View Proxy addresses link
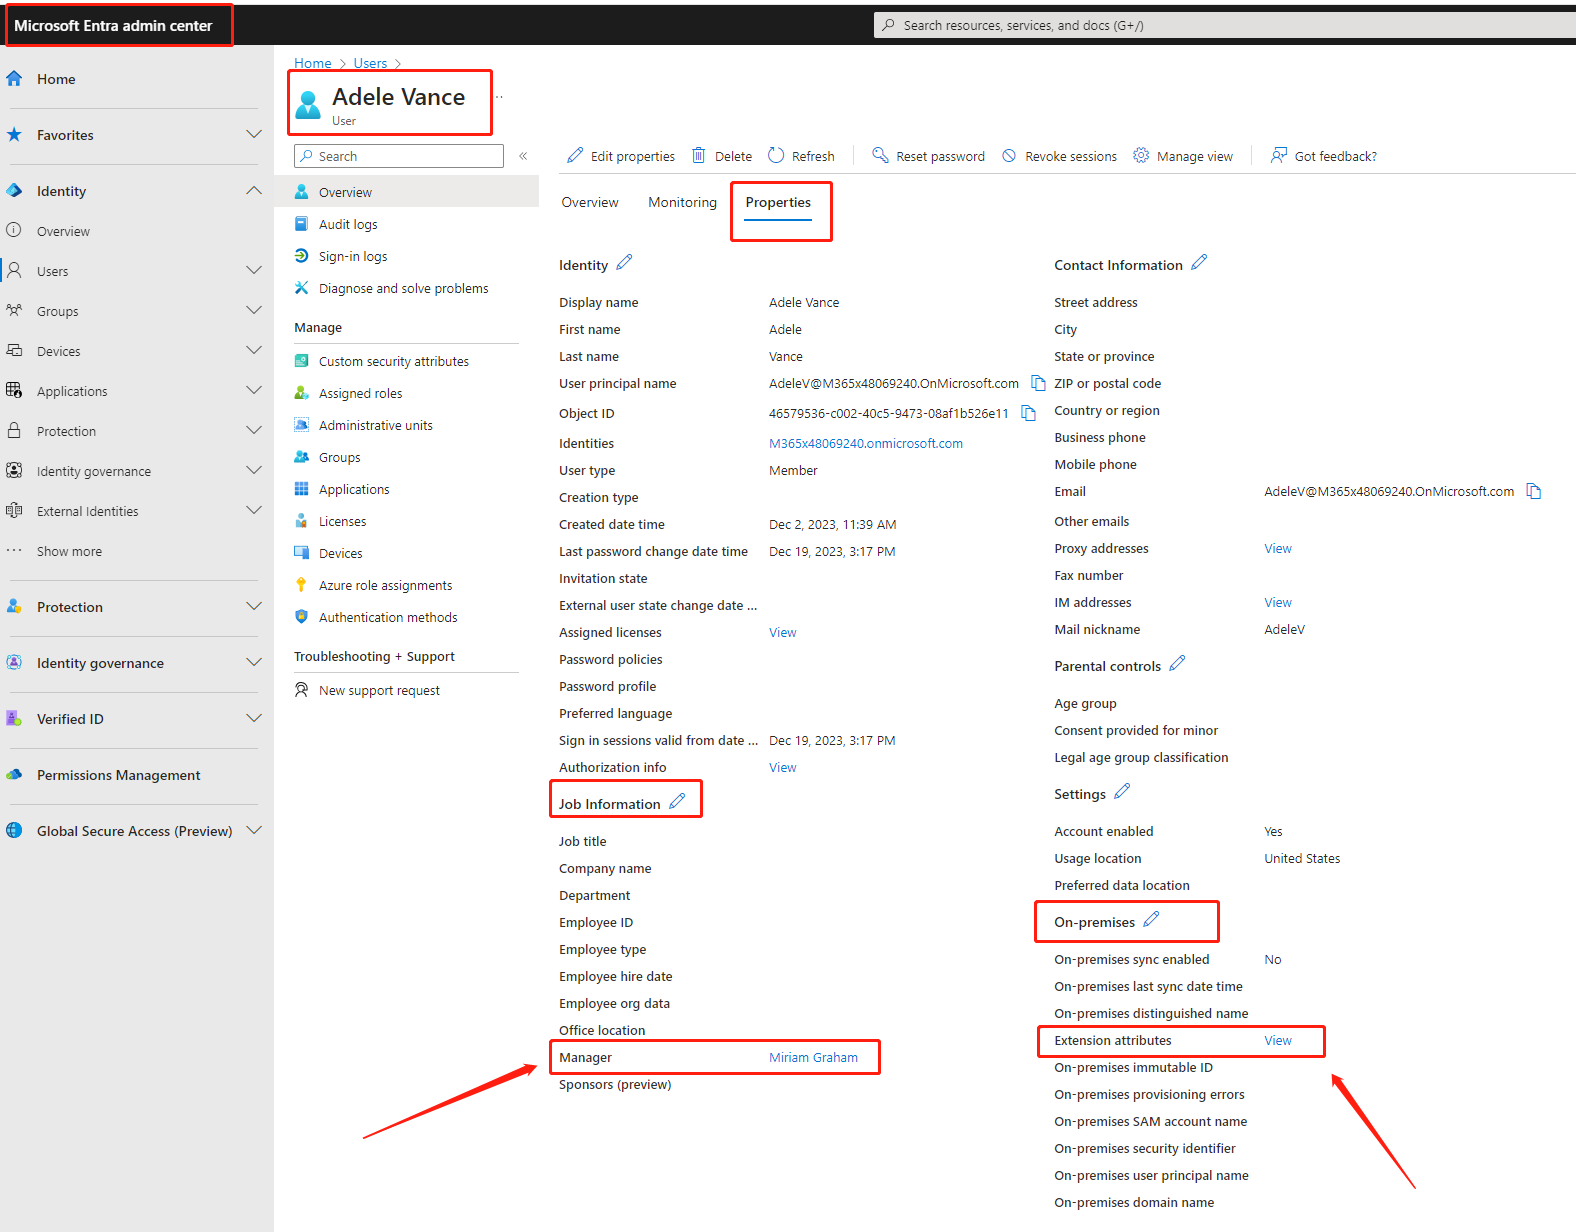The width and height of the screenshot is (1576, 1232). click(1277, 548)
